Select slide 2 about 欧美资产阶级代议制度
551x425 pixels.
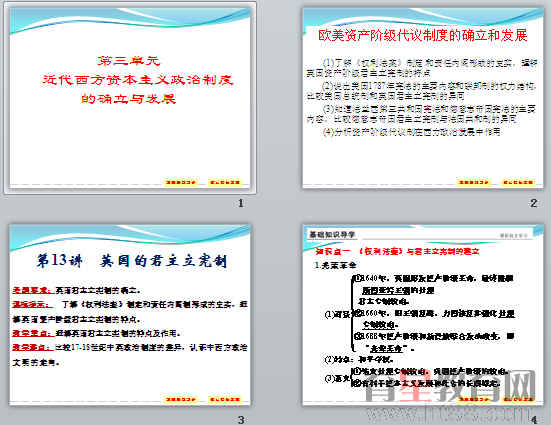423,97
